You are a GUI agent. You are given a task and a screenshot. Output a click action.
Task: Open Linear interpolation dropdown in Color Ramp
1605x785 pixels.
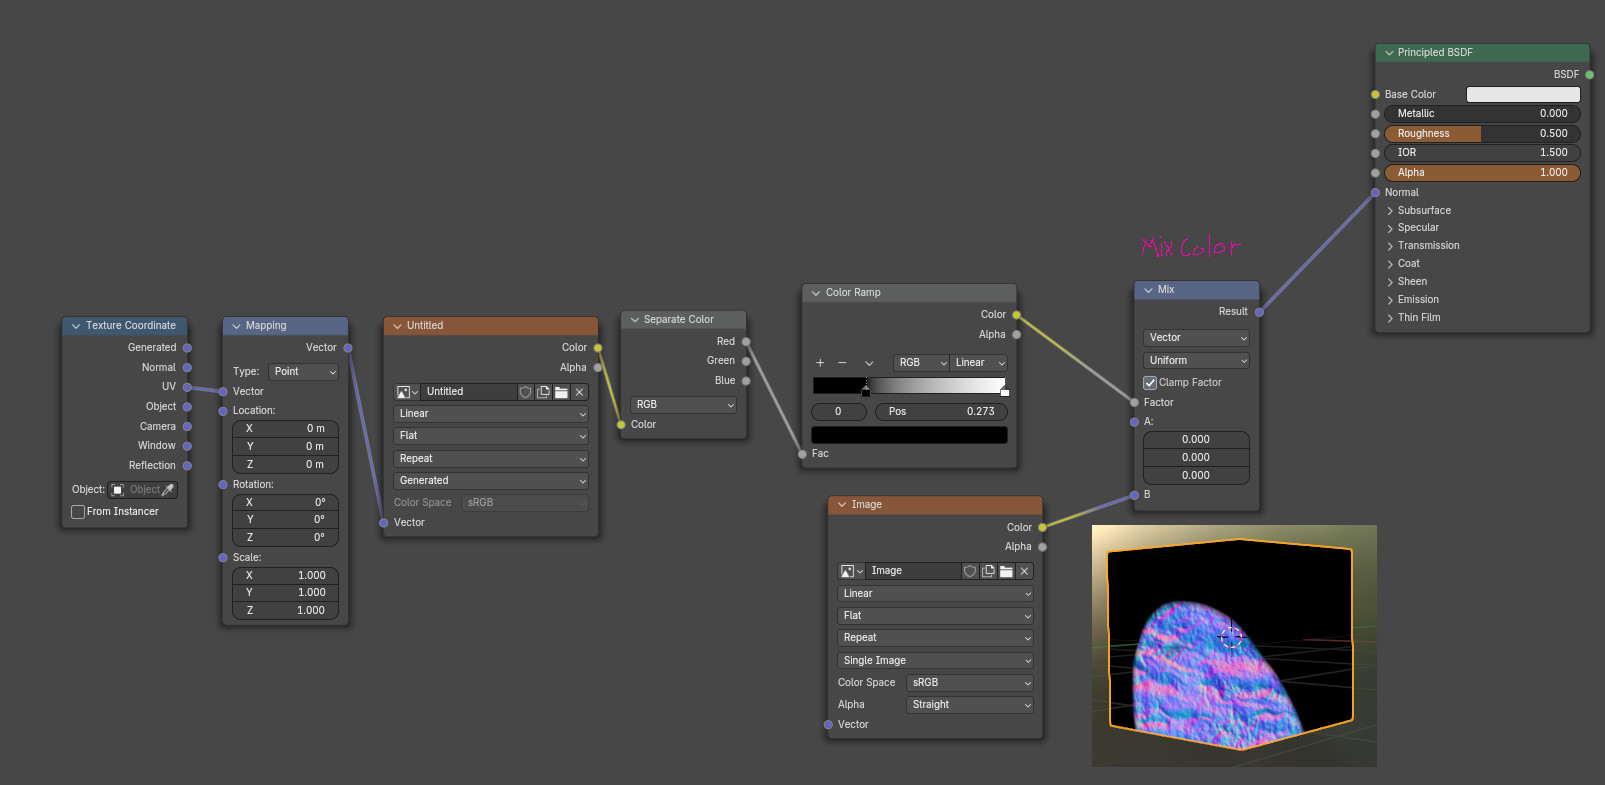tap(978, 363)
